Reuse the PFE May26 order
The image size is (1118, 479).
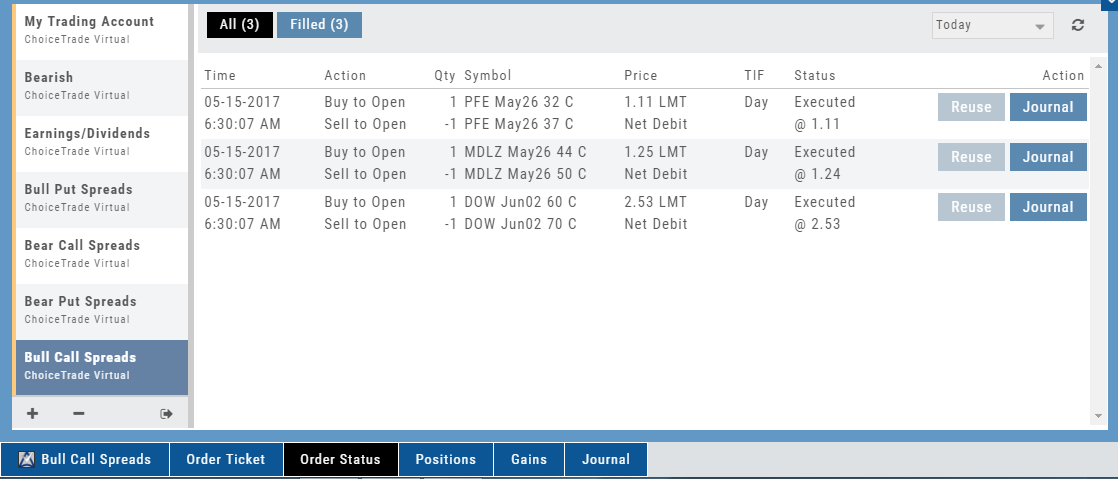coord(970,107)
